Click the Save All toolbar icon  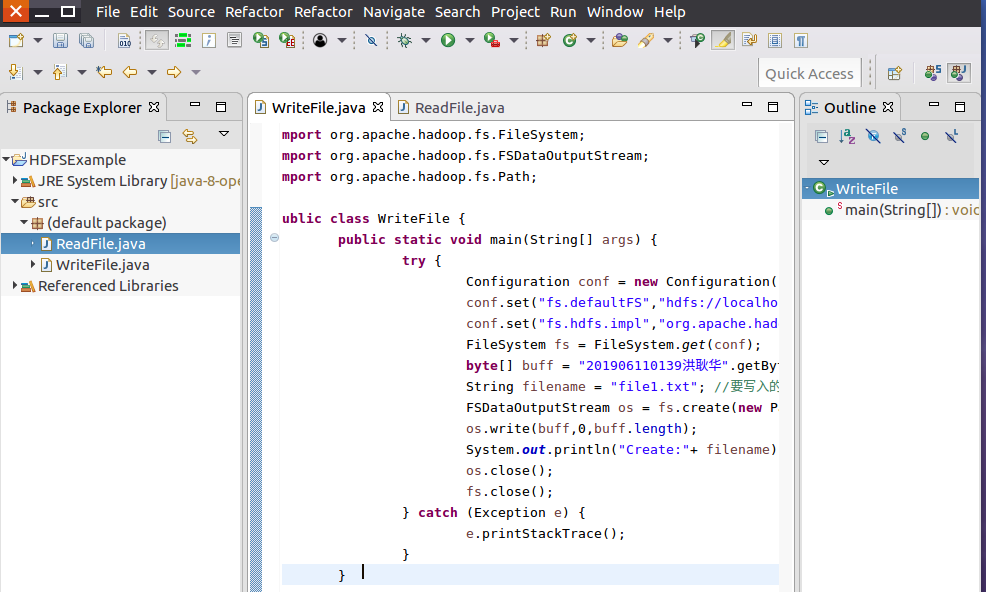click(x=86, y=41)
